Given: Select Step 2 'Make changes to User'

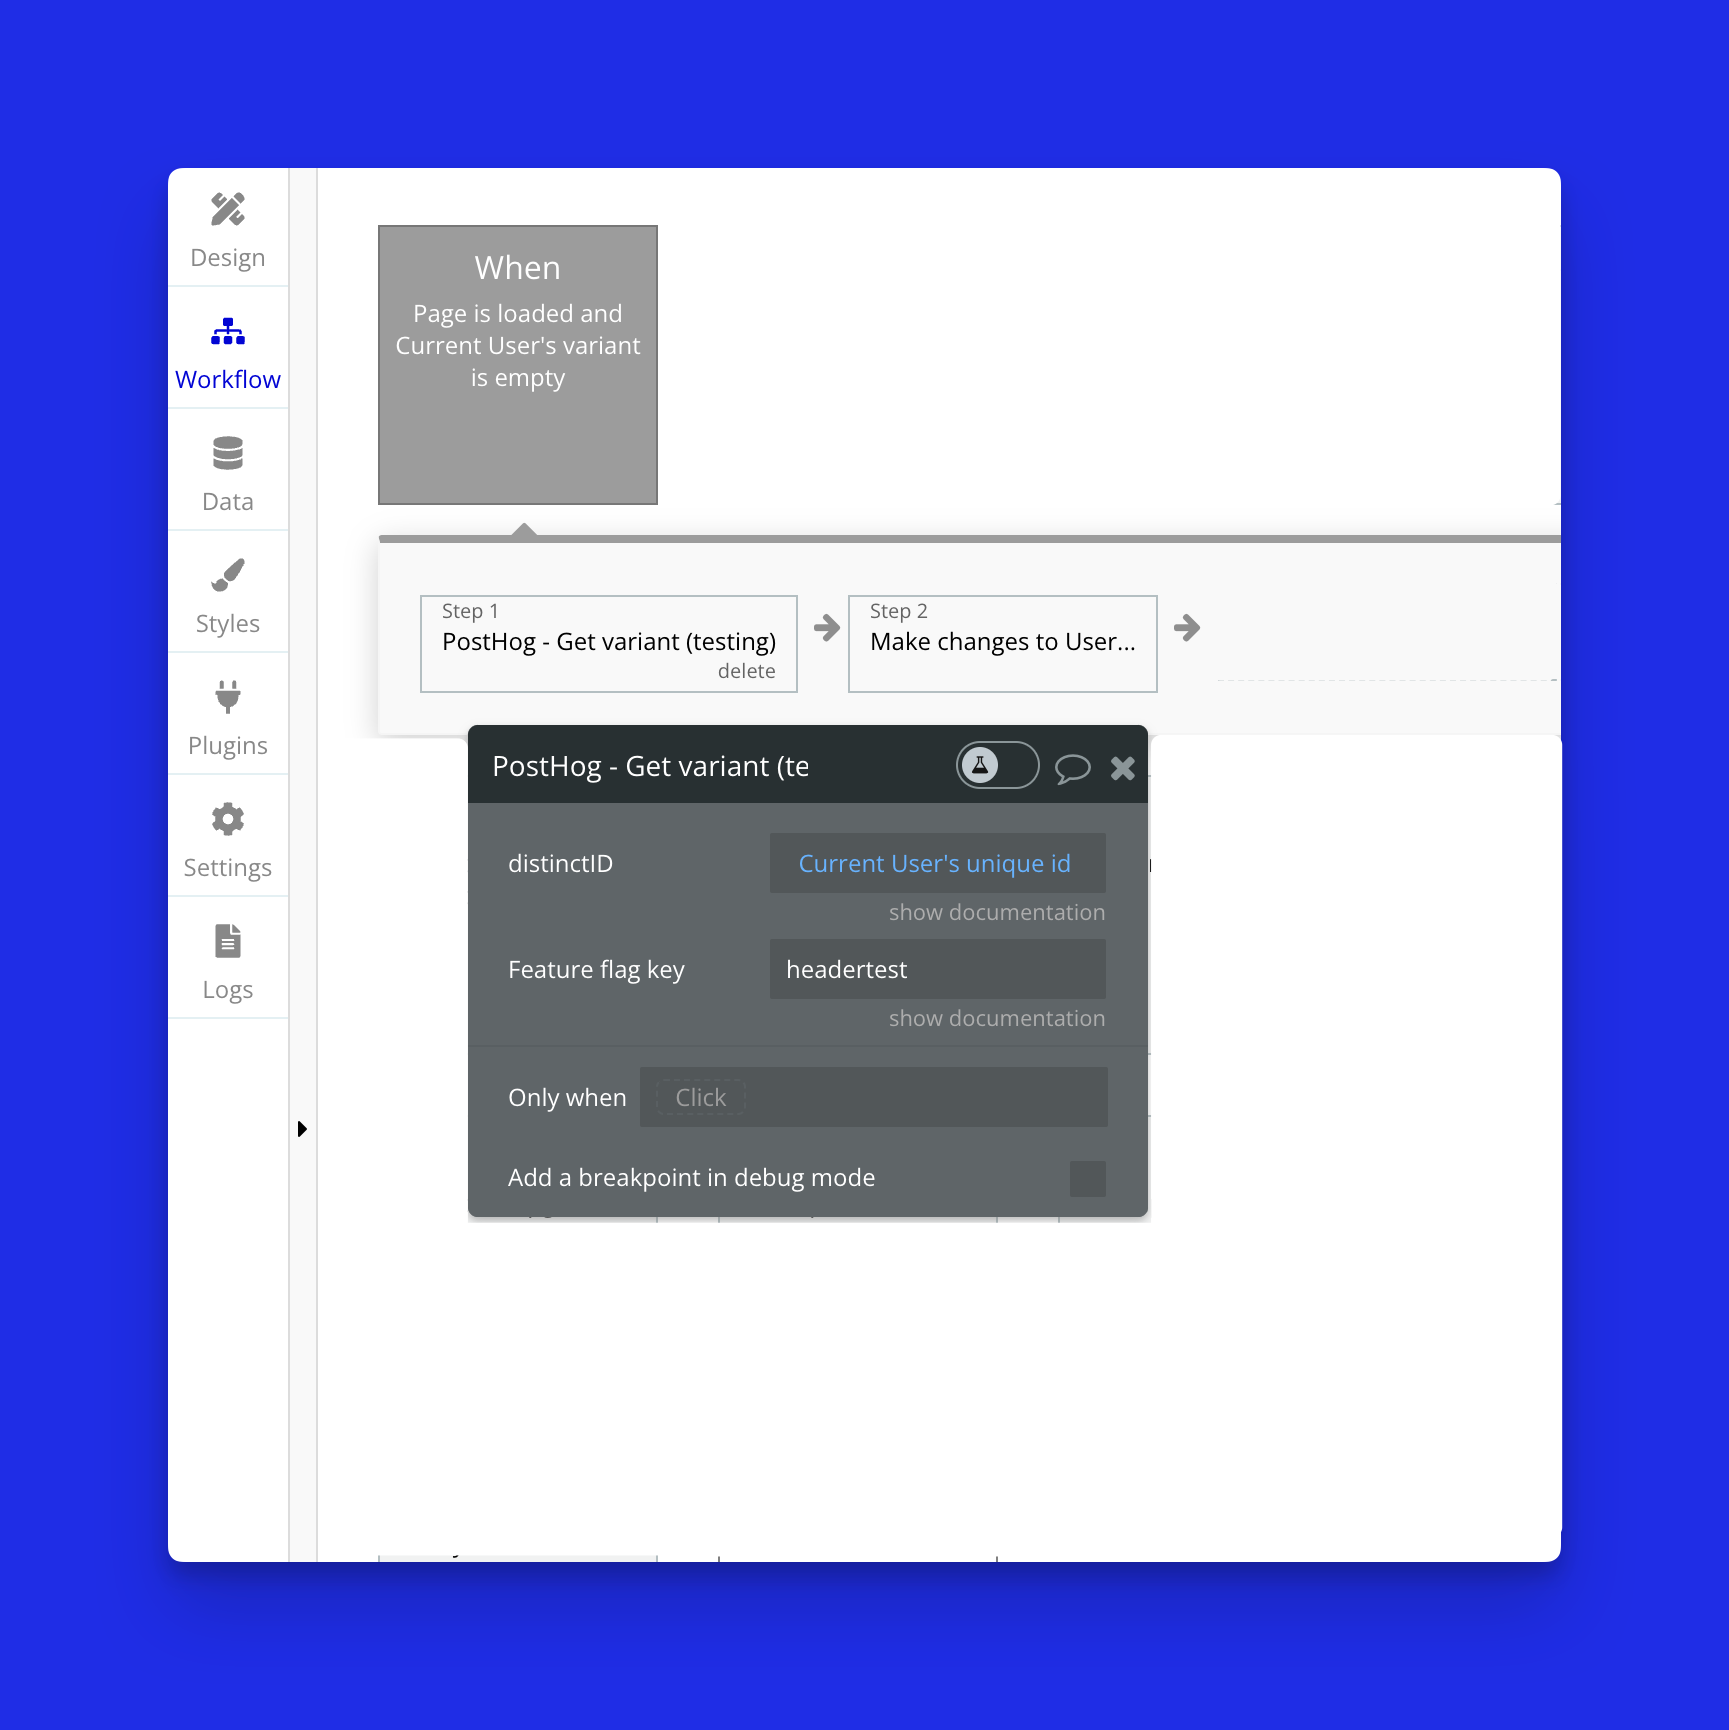Looking at the screenshot, I should (1002, 643).
